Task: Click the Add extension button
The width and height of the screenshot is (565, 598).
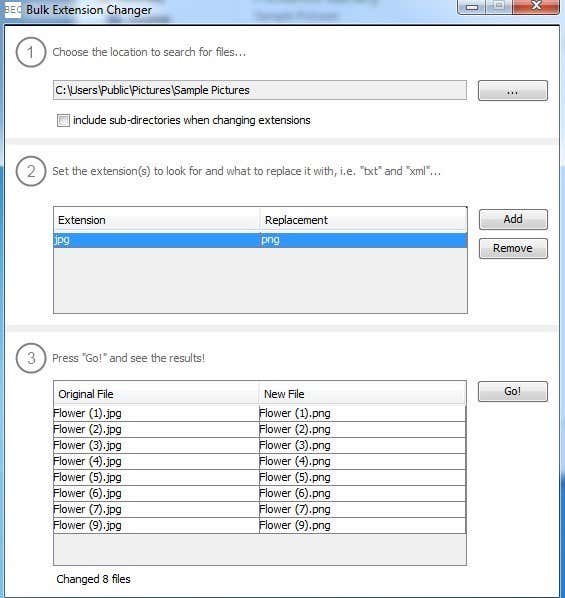Action: pyautogui.click(x=513, y=219)
